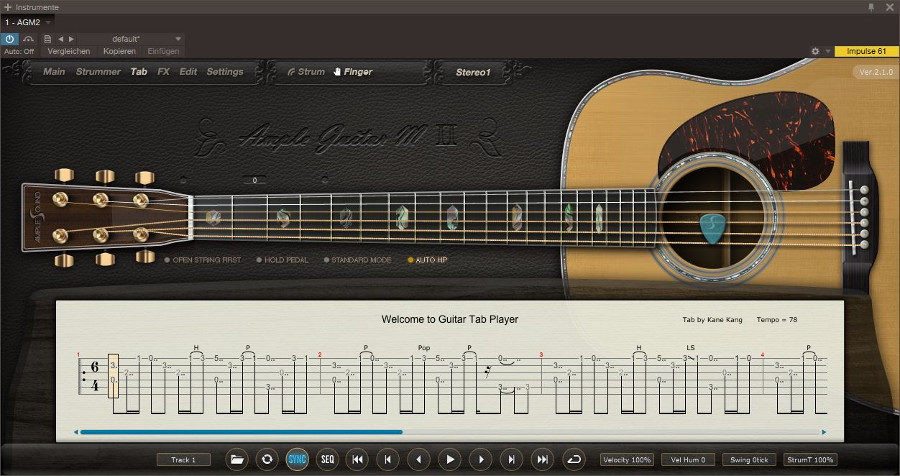Toggle the SYNC button
Image resolution: width=900 pixels, height=476 pixels.
[x=297, y=459]
